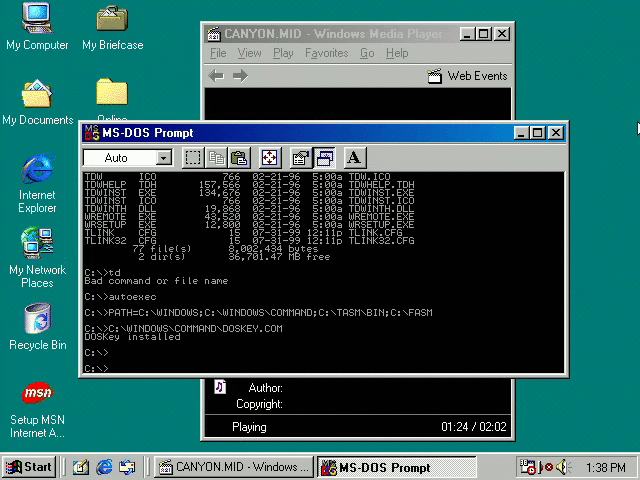This screenshot has height=480, width=640.
Task: Click the TLINK32.CFG filename in listing
Action: tap(381, 240)
